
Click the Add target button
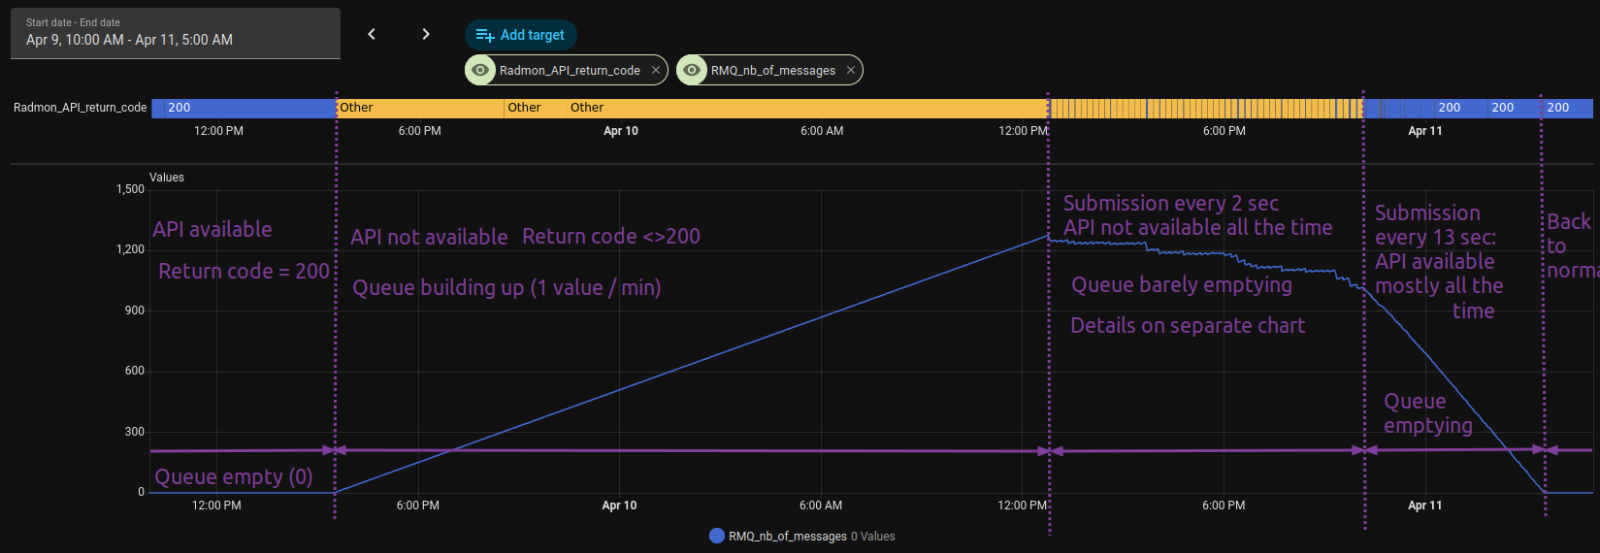click(x=521, y=35)
